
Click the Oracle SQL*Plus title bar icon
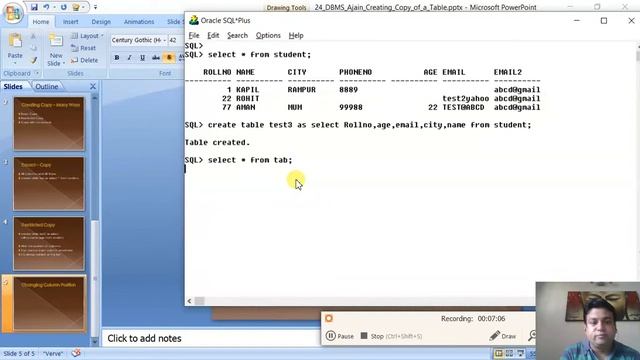pos(193,20)
